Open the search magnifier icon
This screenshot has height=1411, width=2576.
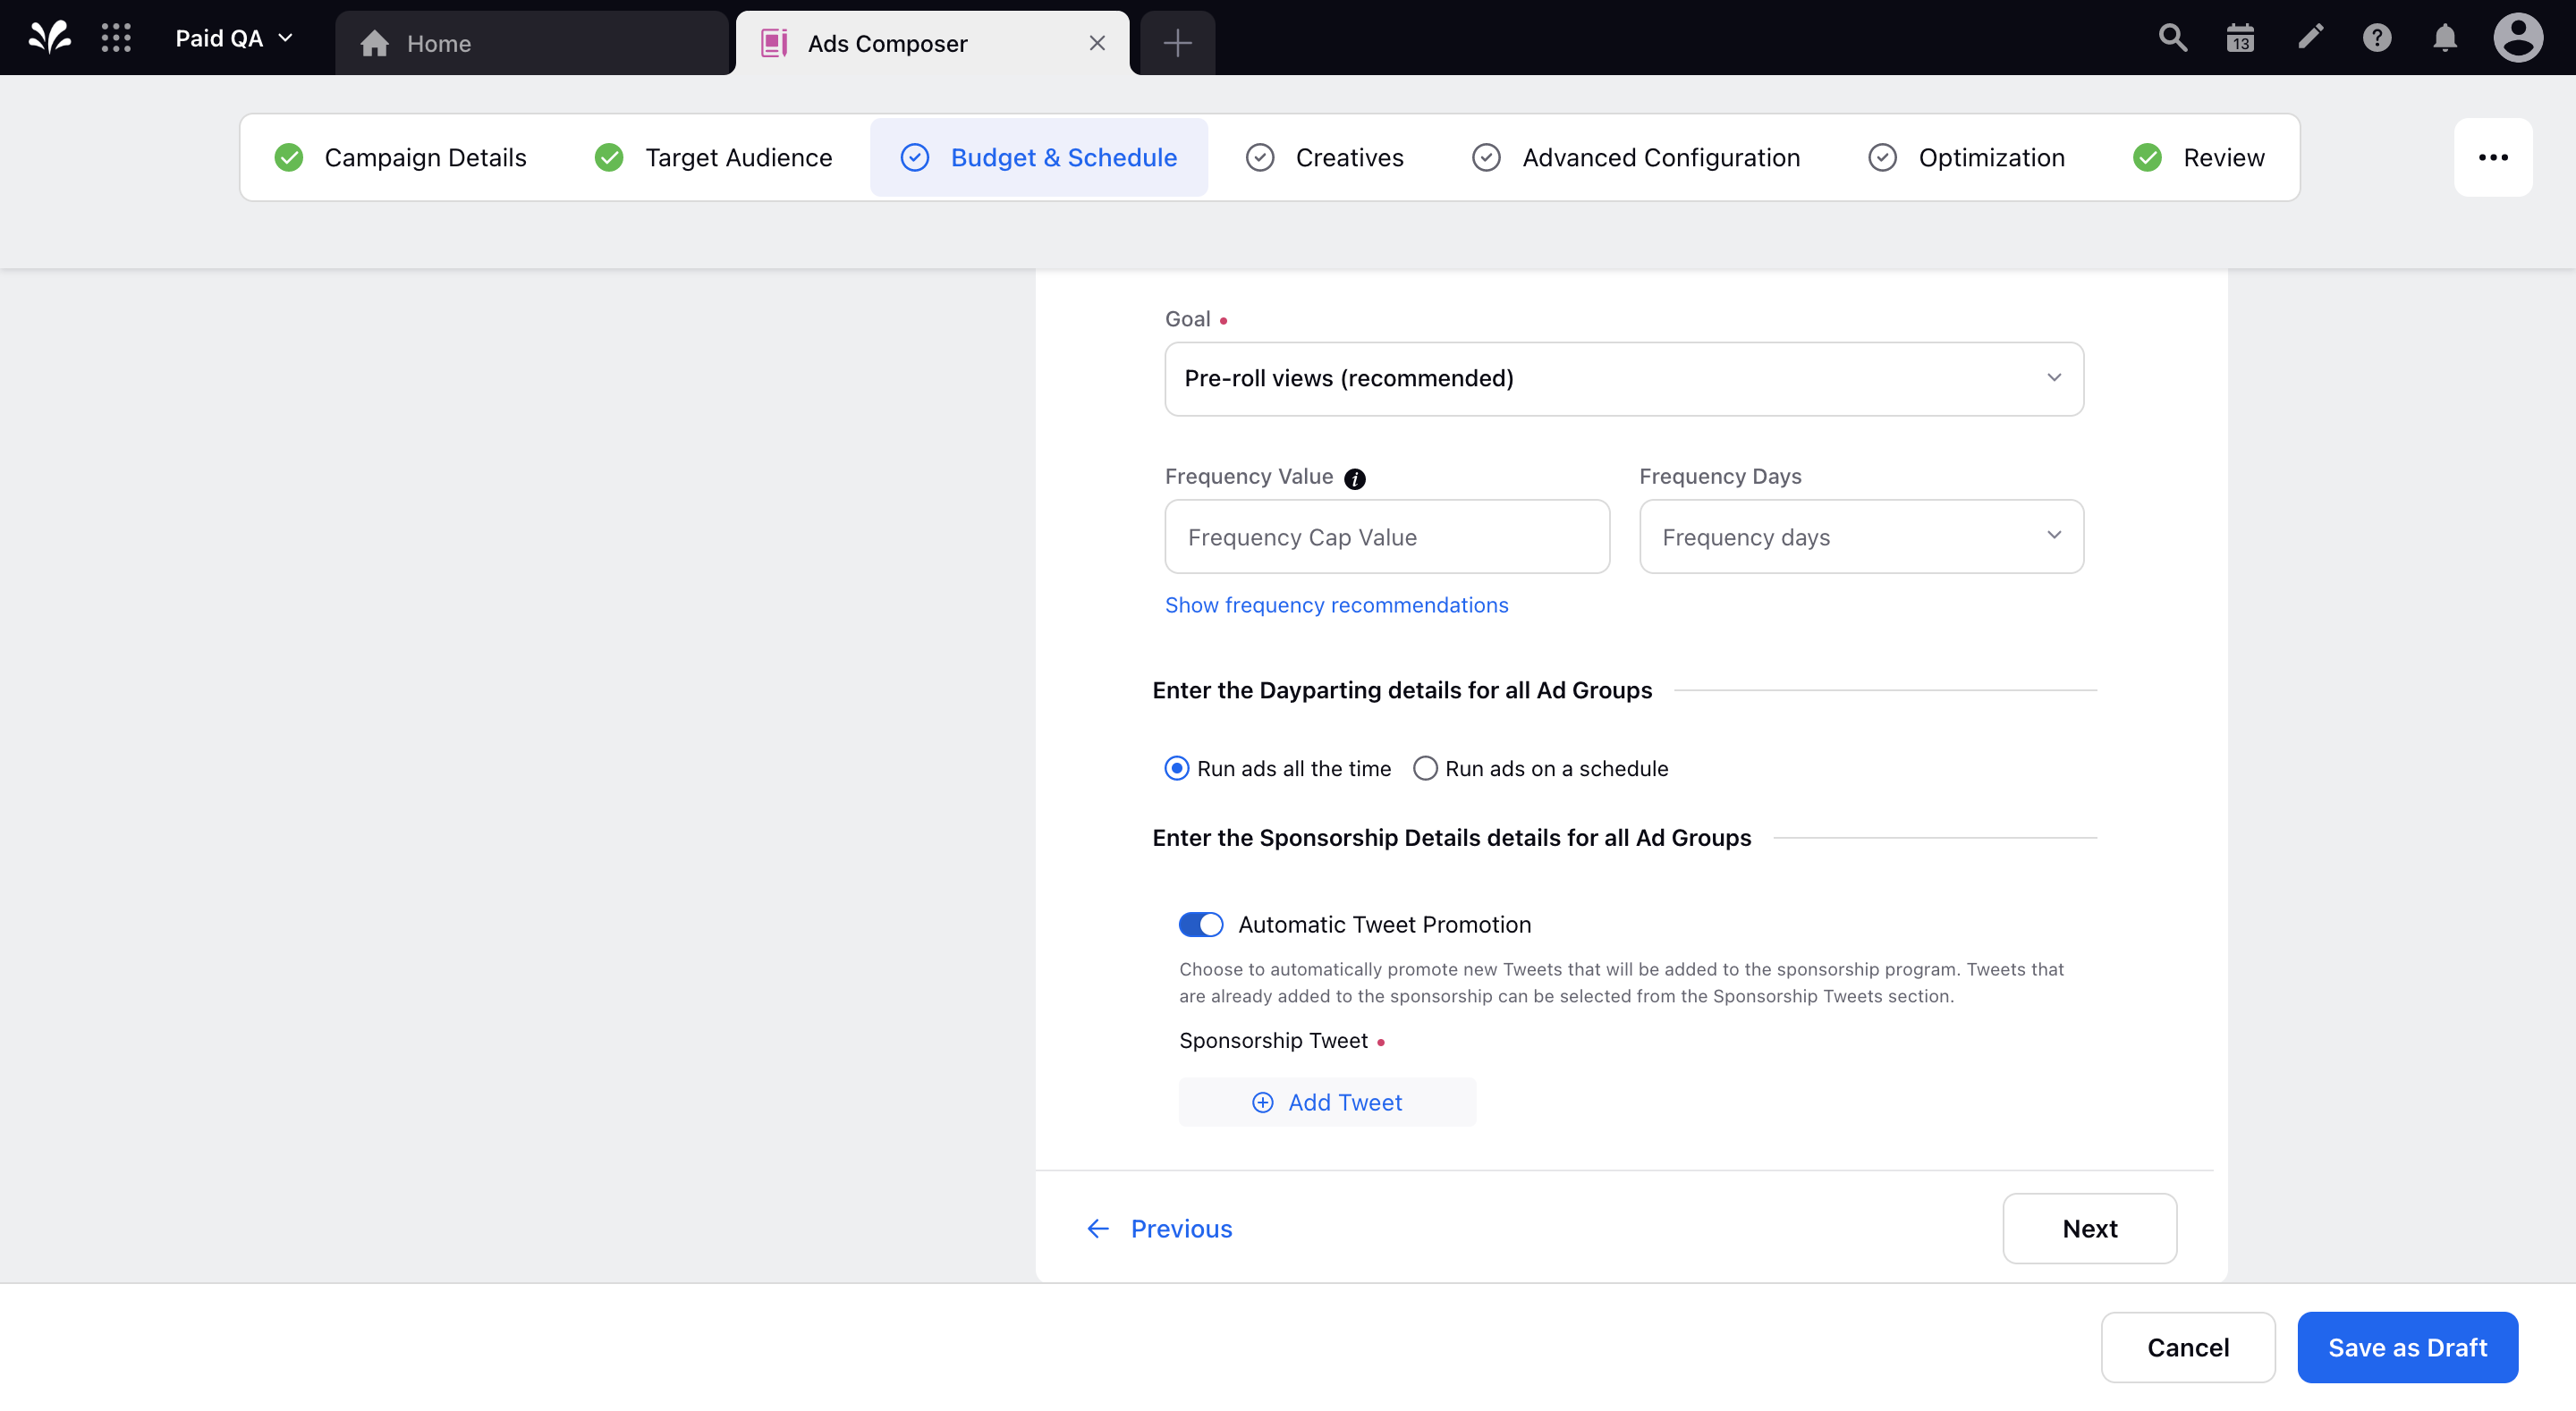(x=2172, y=38)
